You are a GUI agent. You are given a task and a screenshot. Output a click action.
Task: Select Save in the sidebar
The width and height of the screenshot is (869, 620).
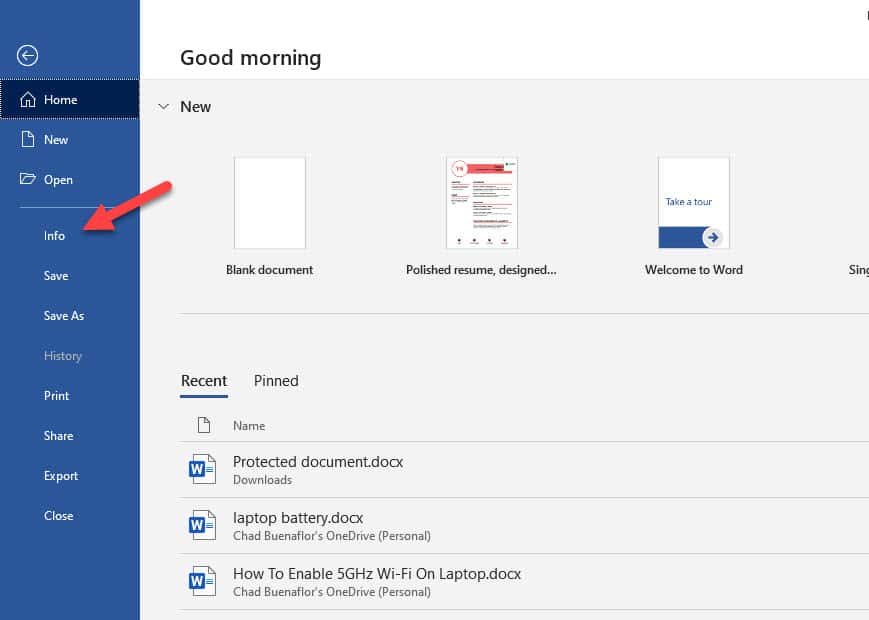click(x=56, y=275)
